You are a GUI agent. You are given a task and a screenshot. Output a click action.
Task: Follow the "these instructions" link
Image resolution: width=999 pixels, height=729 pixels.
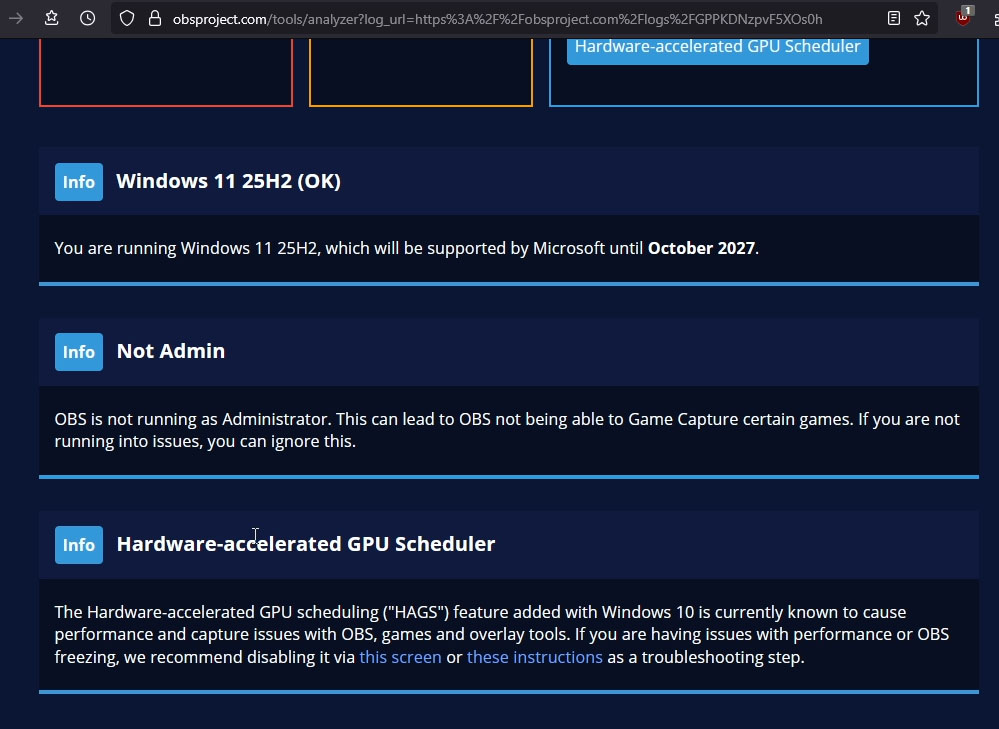coord(534,657)
